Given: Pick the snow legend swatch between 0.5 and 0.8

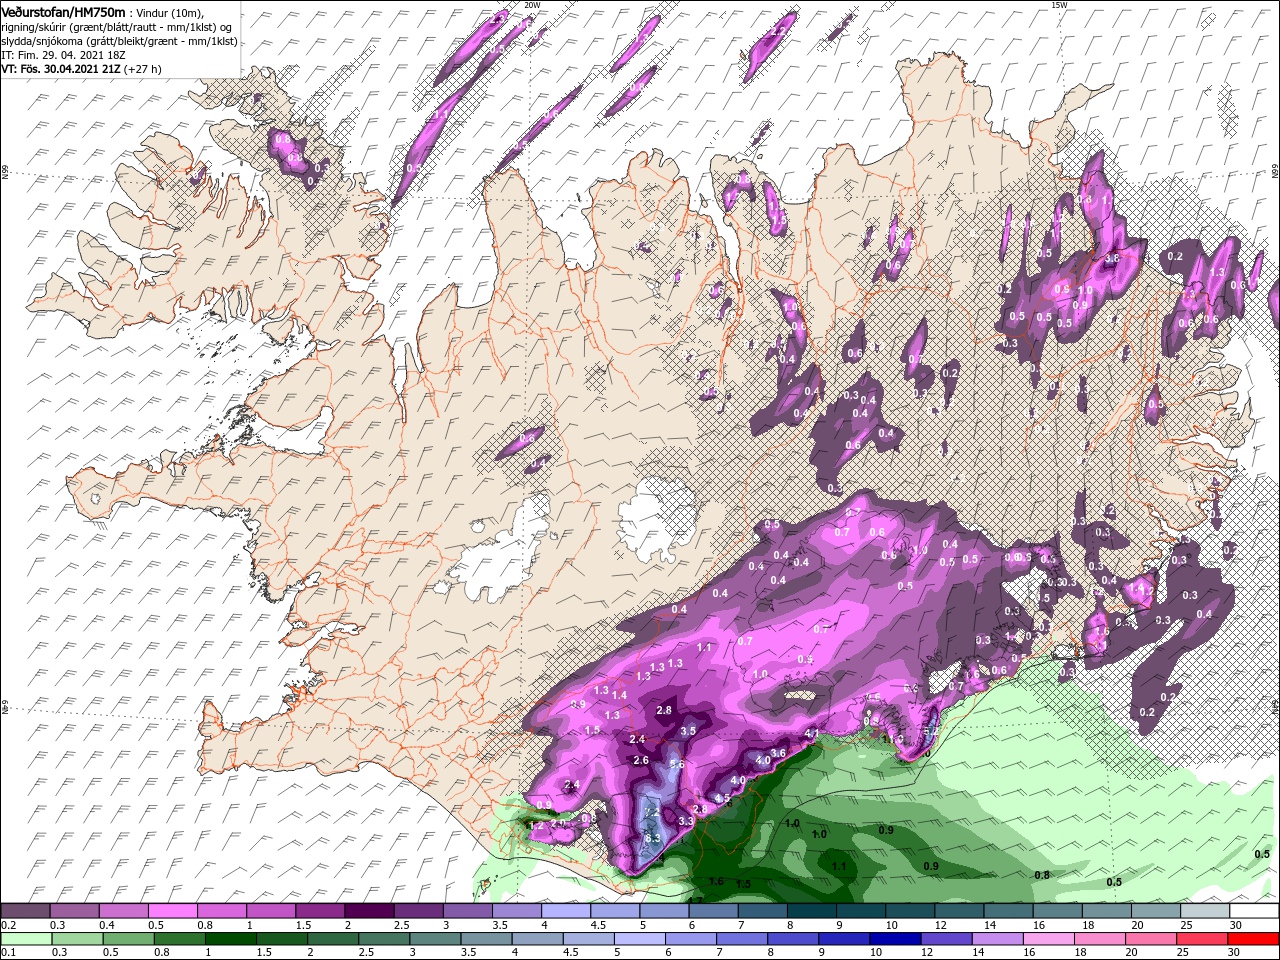Looking at the screenshot, I should point(172,911).
